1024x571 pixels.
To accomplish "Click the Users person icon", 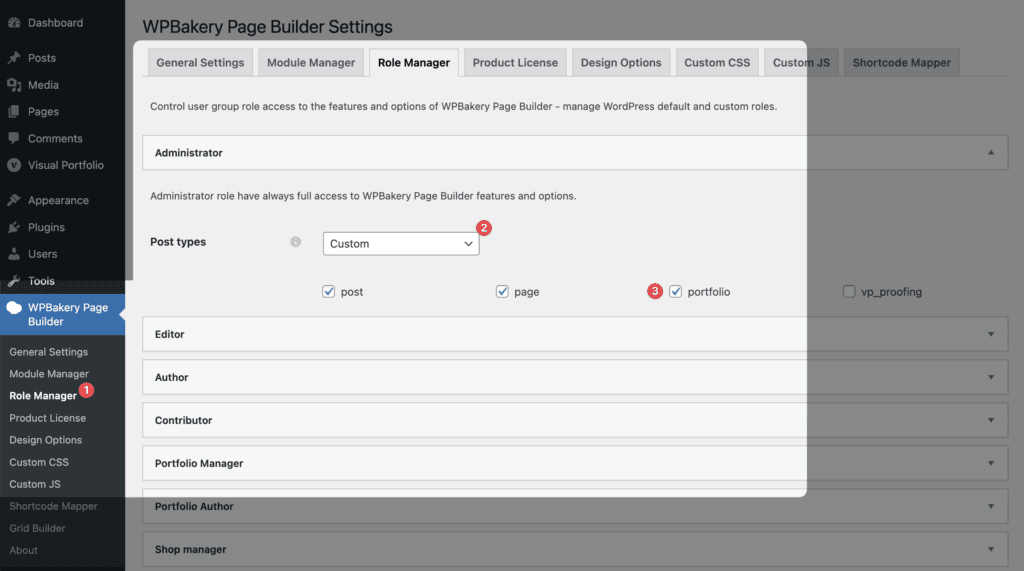I will click(x=14, y=254).
